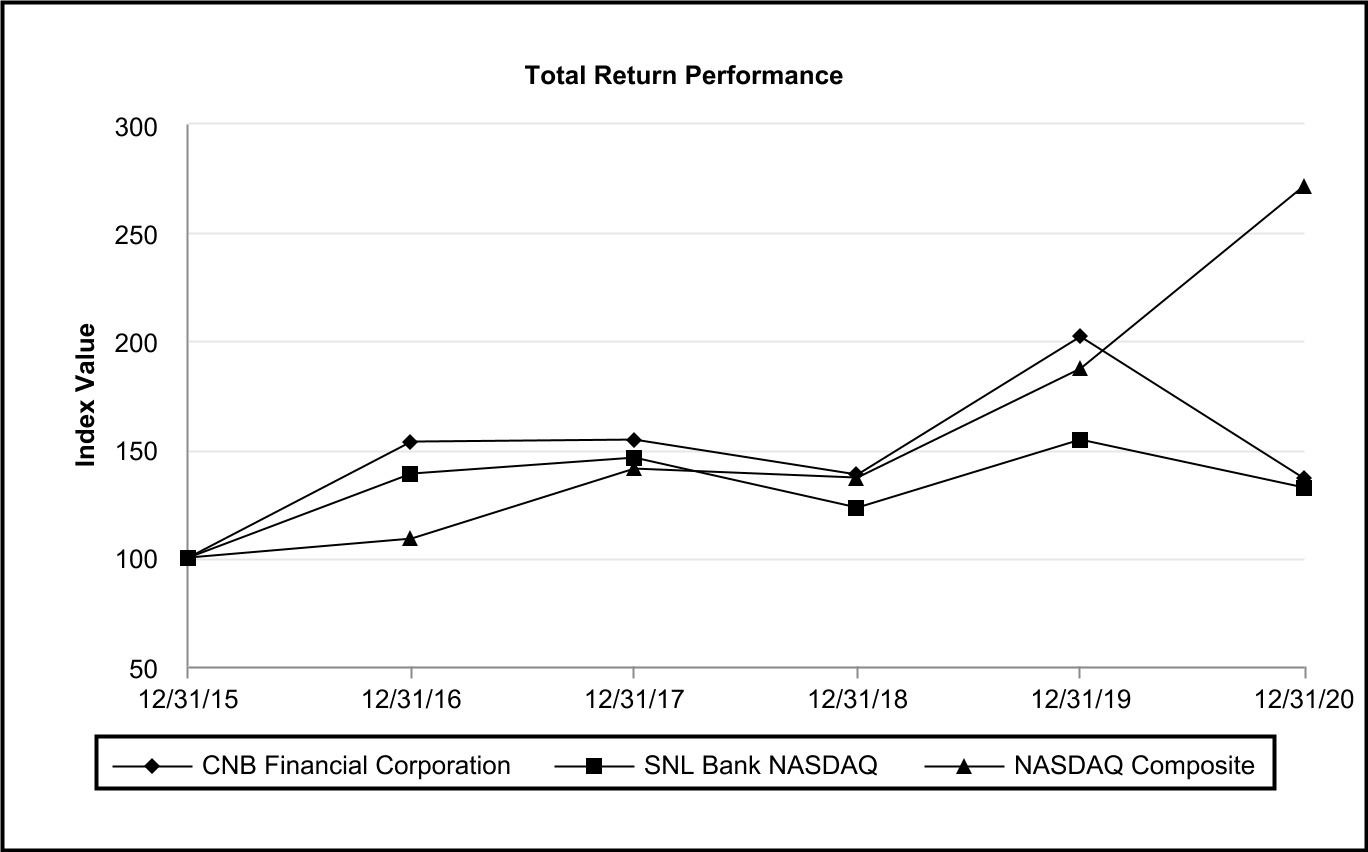Viewport: 1368px width, 852px height.
Task: Select the CNB Financial diamond marker at 12/31/16
Action: coord(410,442)
